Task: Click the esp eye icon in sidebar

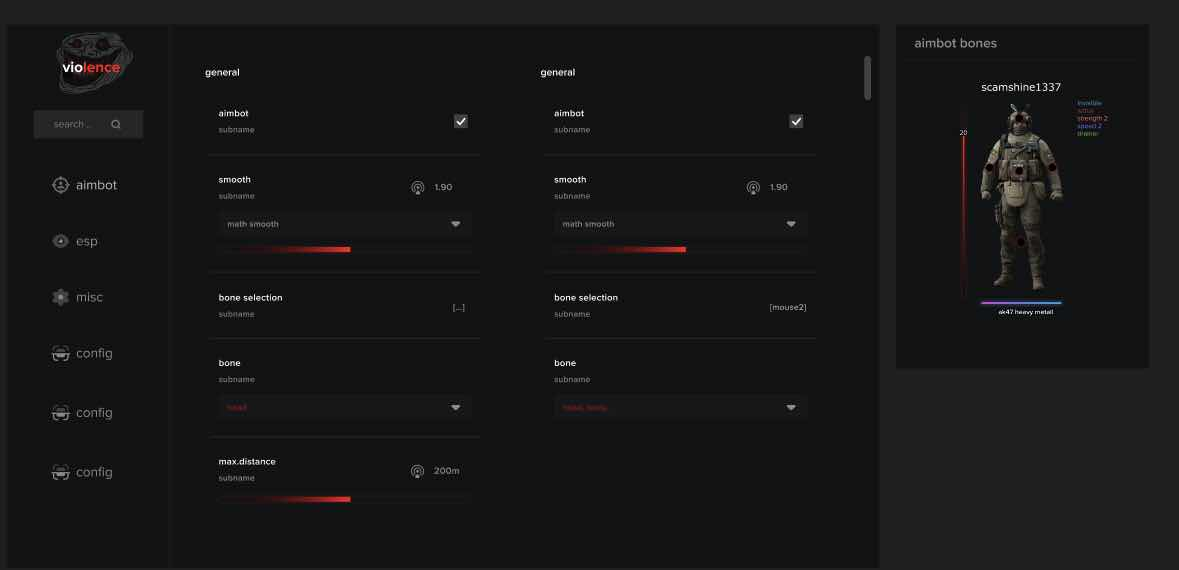Action: point(60,241)
